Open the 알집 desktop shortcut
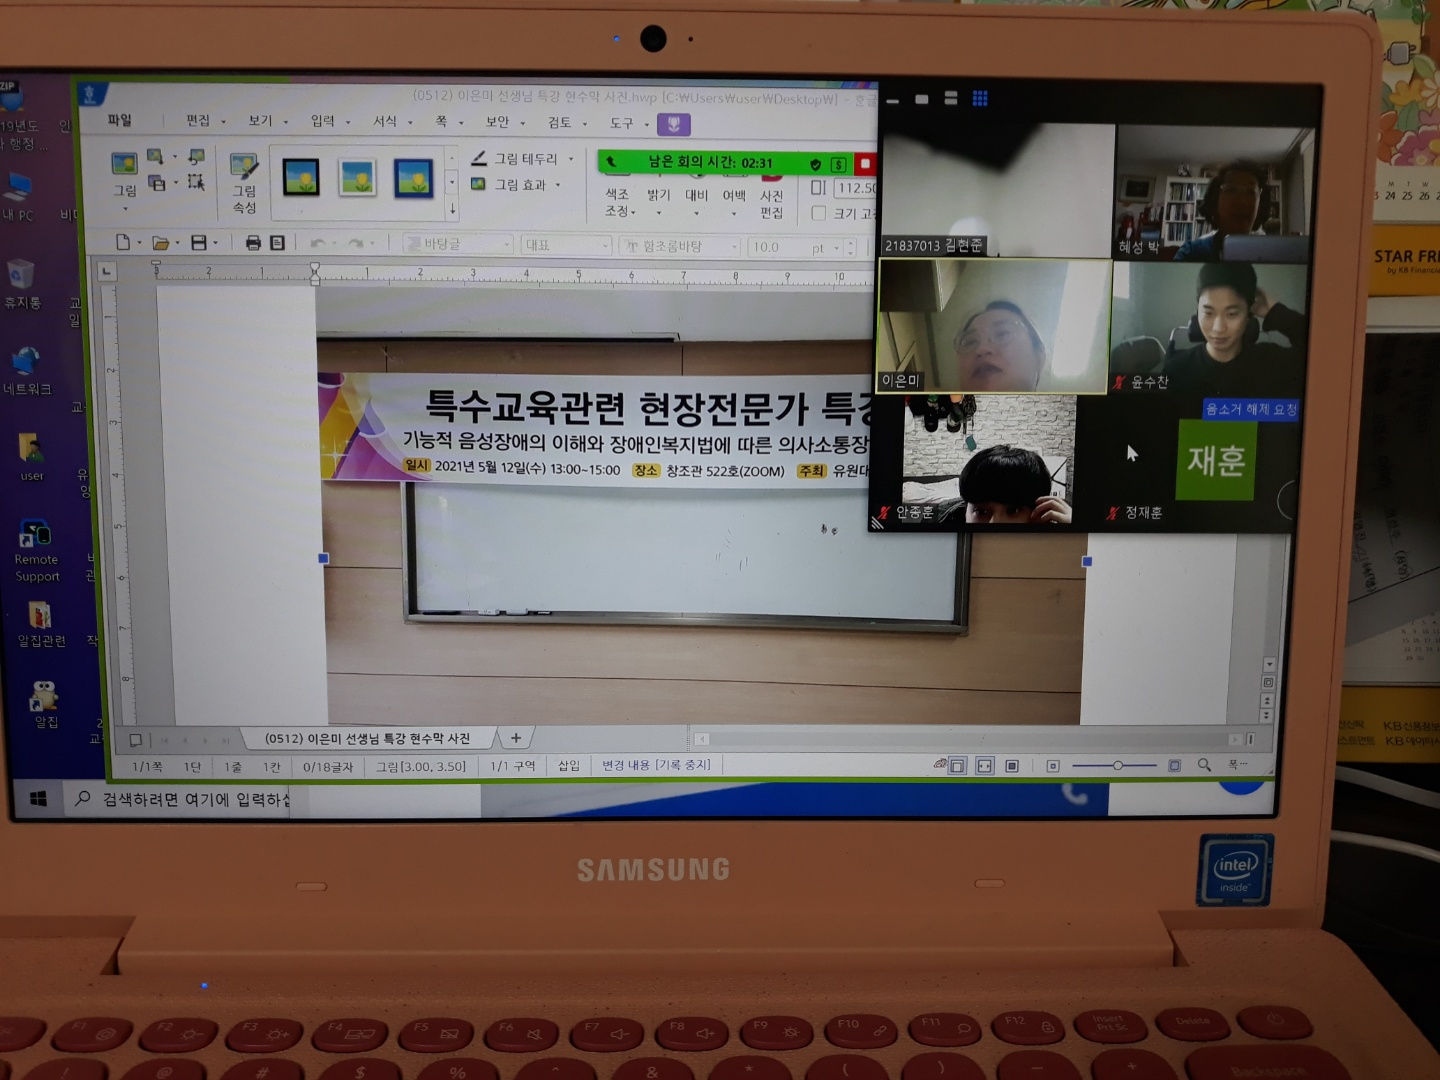1440x1080 pixels. [x=45, y=703]
